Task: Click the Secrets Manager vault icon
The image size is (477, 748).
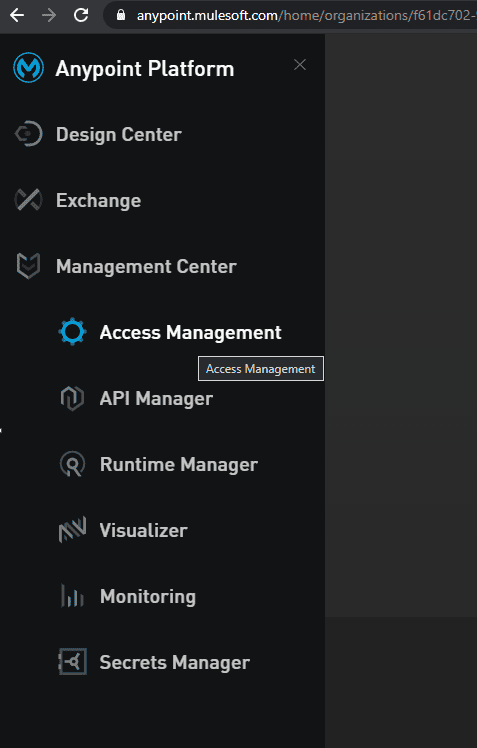Action: tap(72, 662)
